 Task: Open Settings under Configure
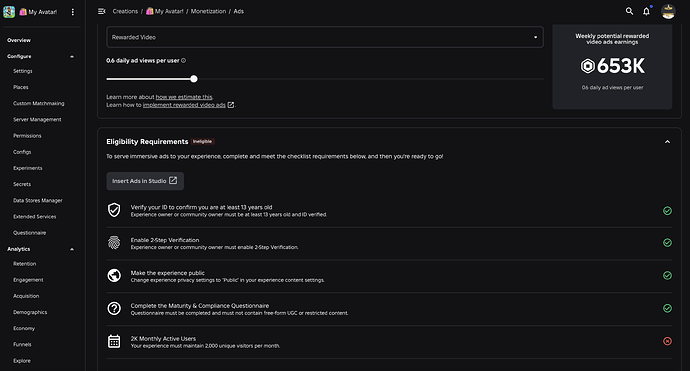(x=23, y=71)
